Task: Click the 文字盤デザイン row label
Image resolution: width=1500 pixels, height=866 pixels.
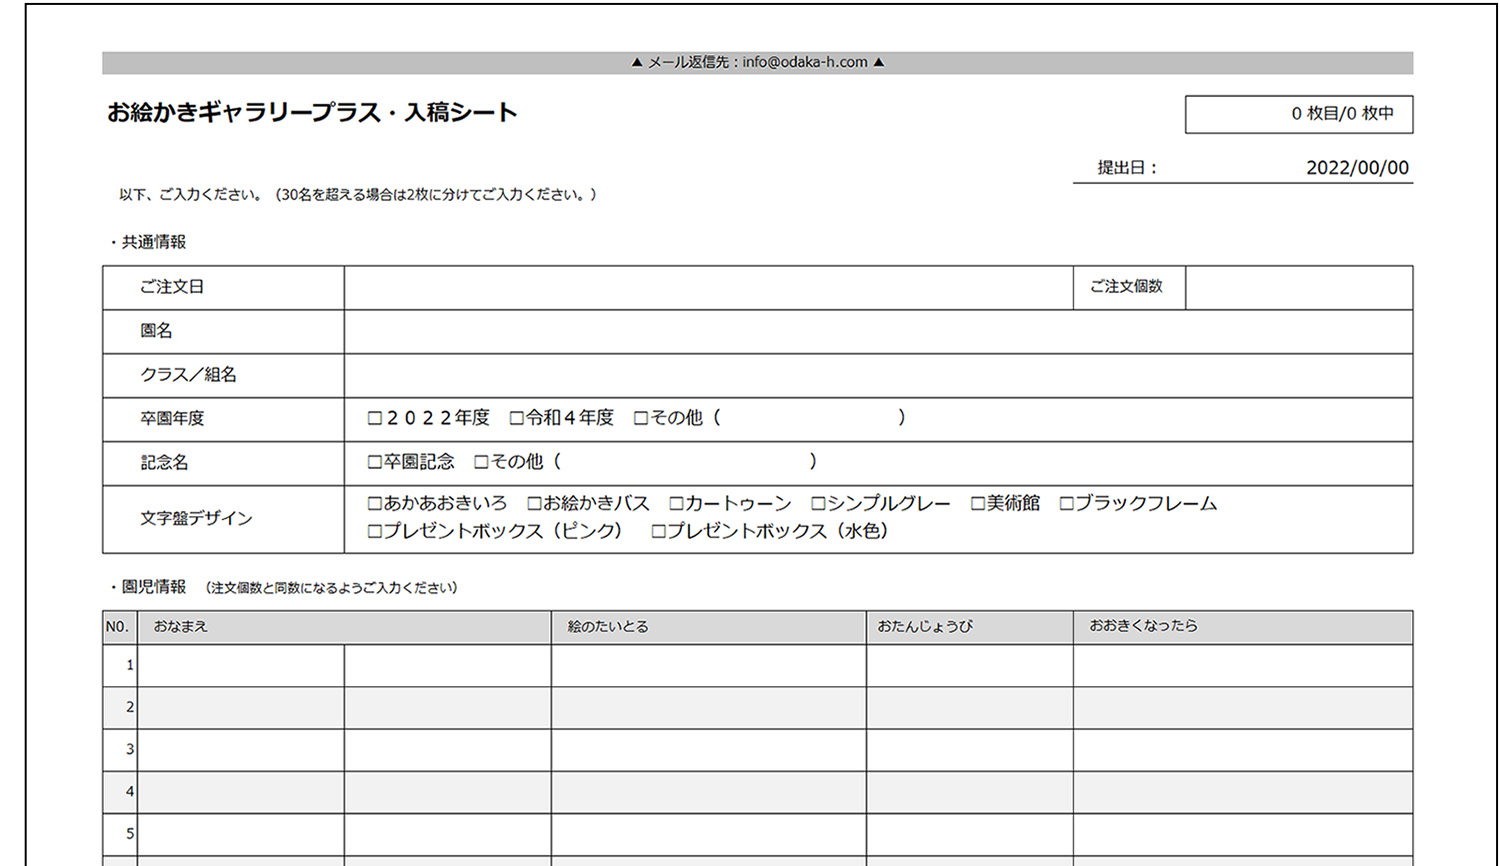Action: click(196, 518)
